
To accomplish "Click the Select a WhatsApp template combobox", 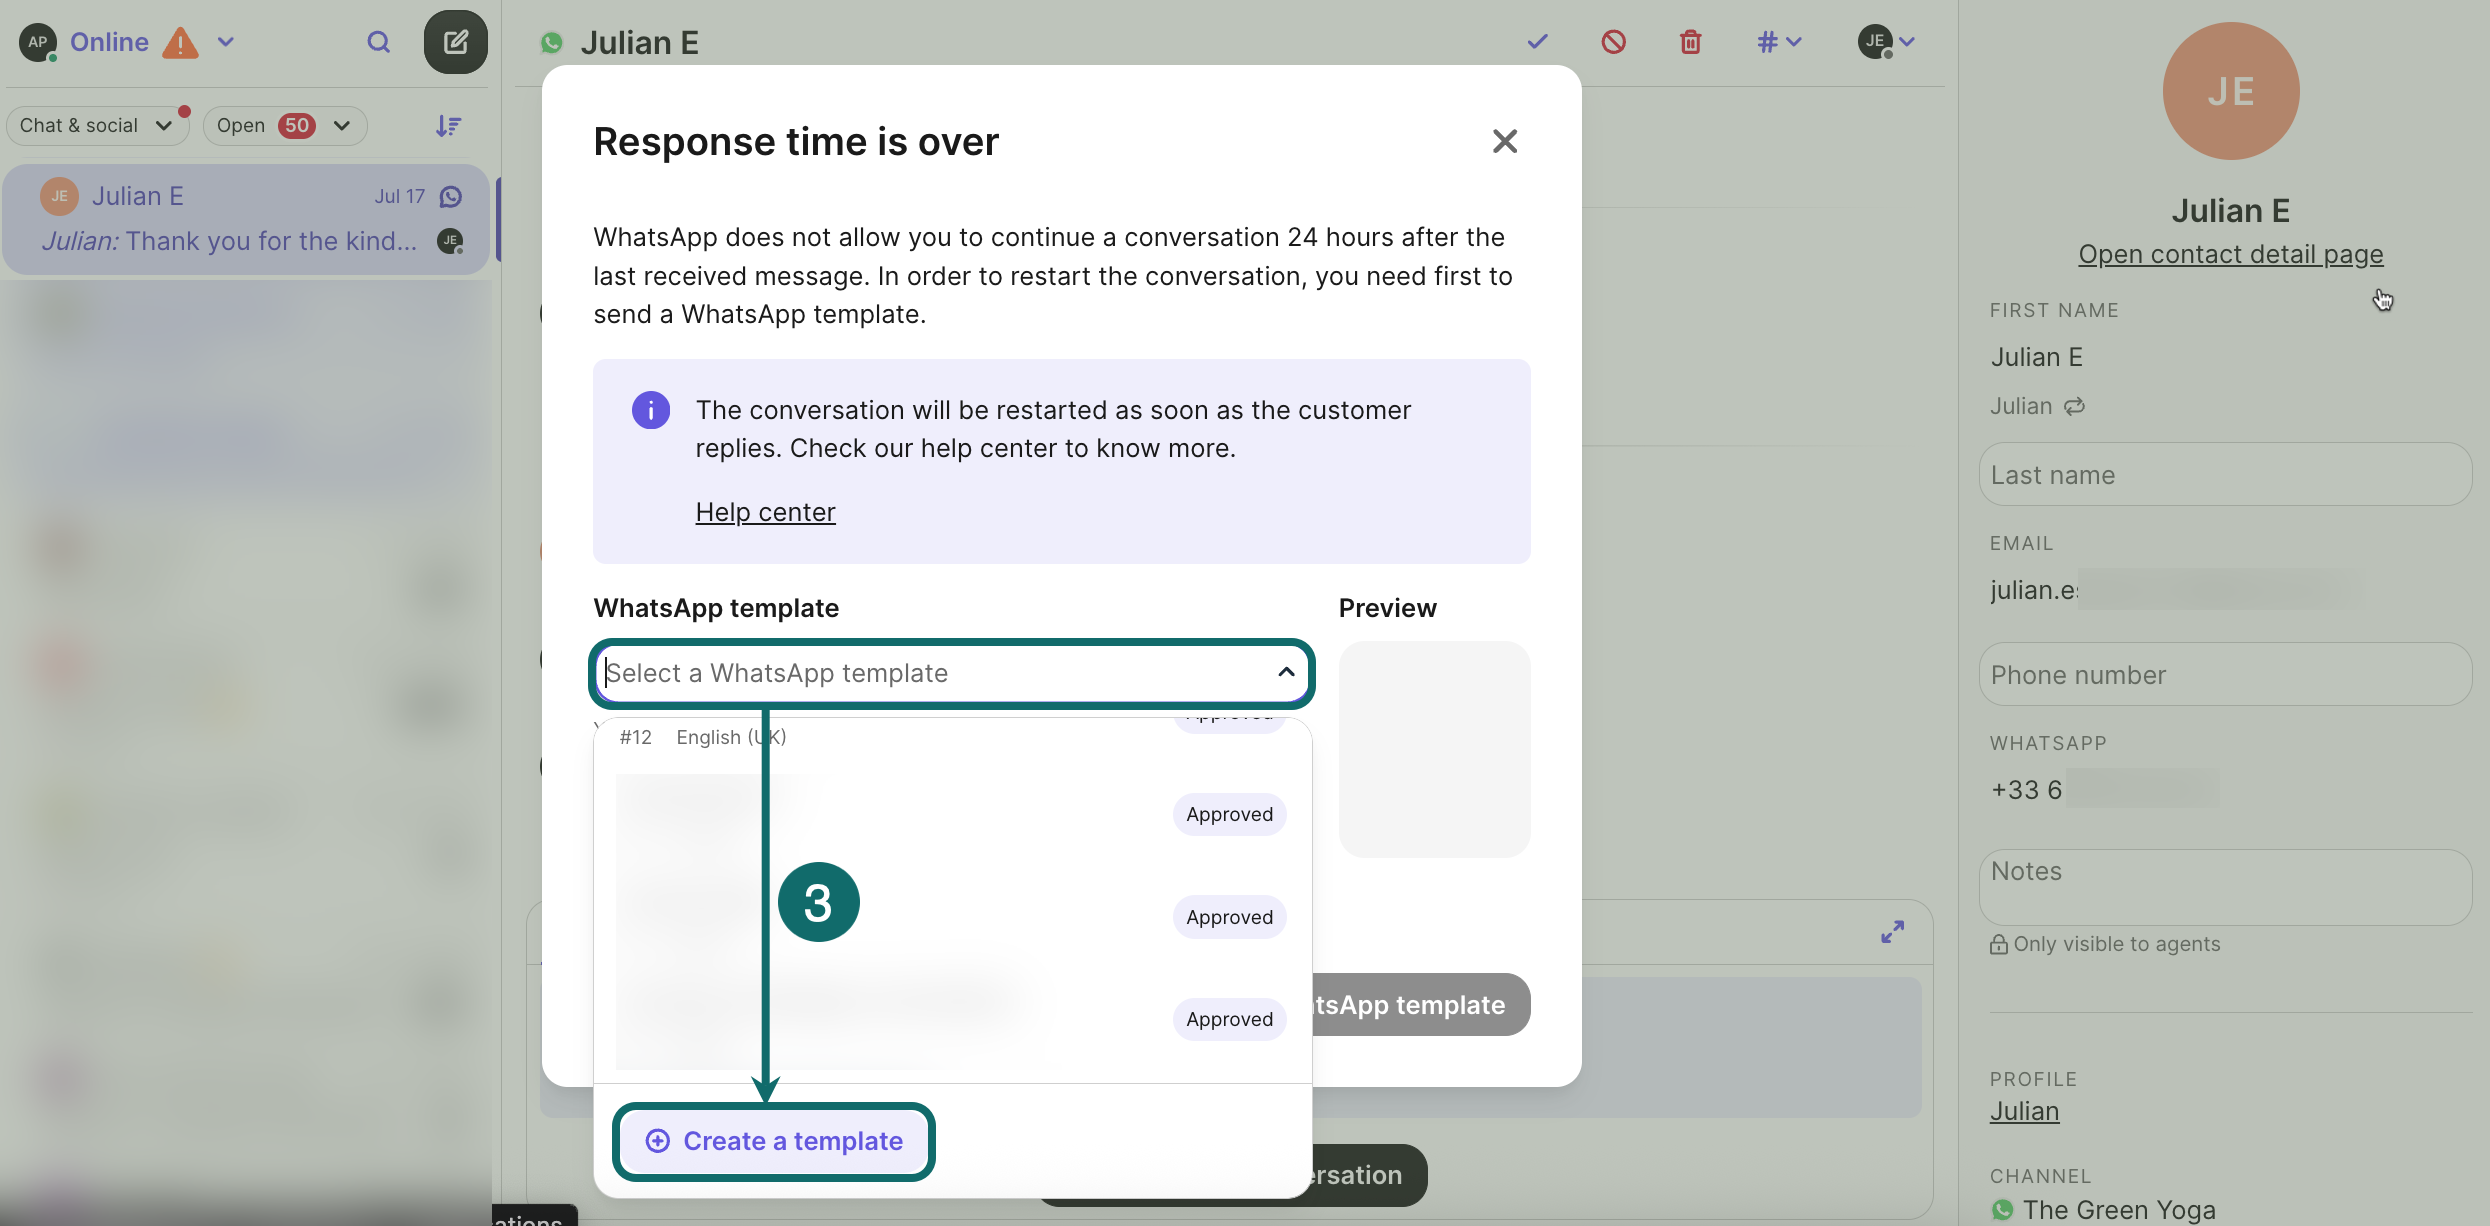I will click(x=950, y=673).
